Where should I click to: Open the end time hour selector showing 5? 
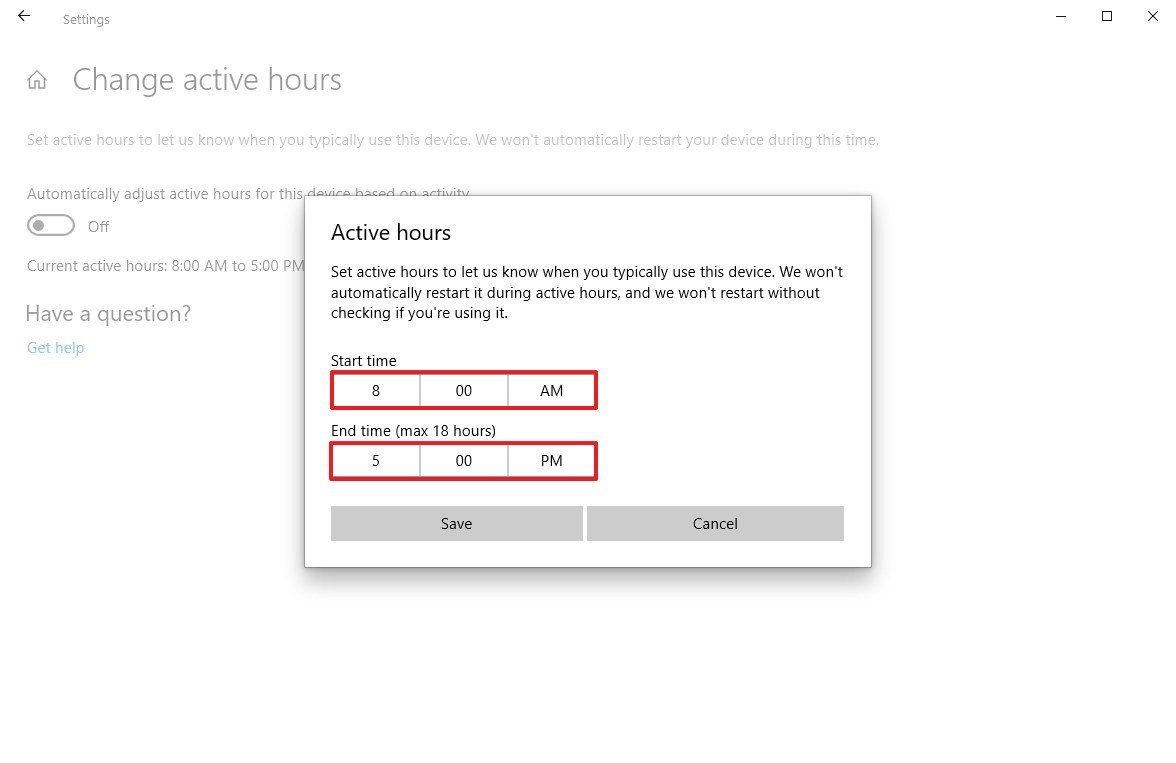375,460
